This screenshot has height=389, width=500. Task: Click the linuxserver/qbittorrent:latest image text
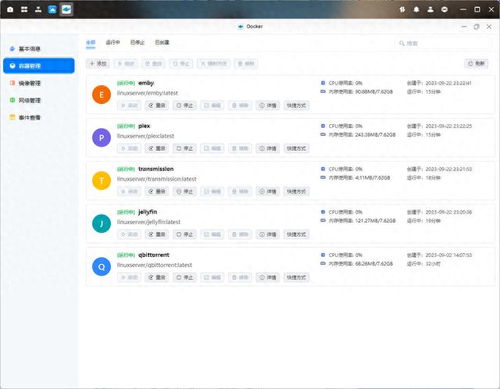(154, 265)
